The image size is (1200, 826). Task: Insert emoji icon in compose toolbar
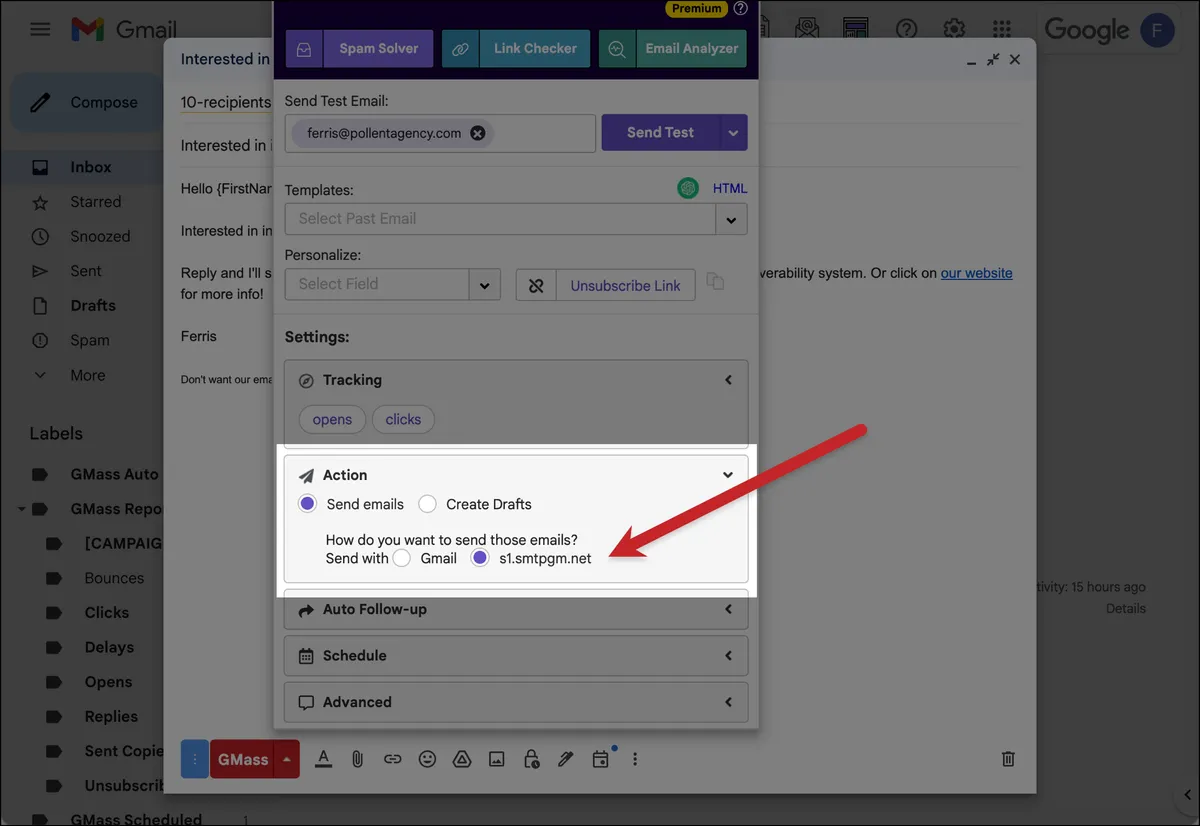pos(427,759)
